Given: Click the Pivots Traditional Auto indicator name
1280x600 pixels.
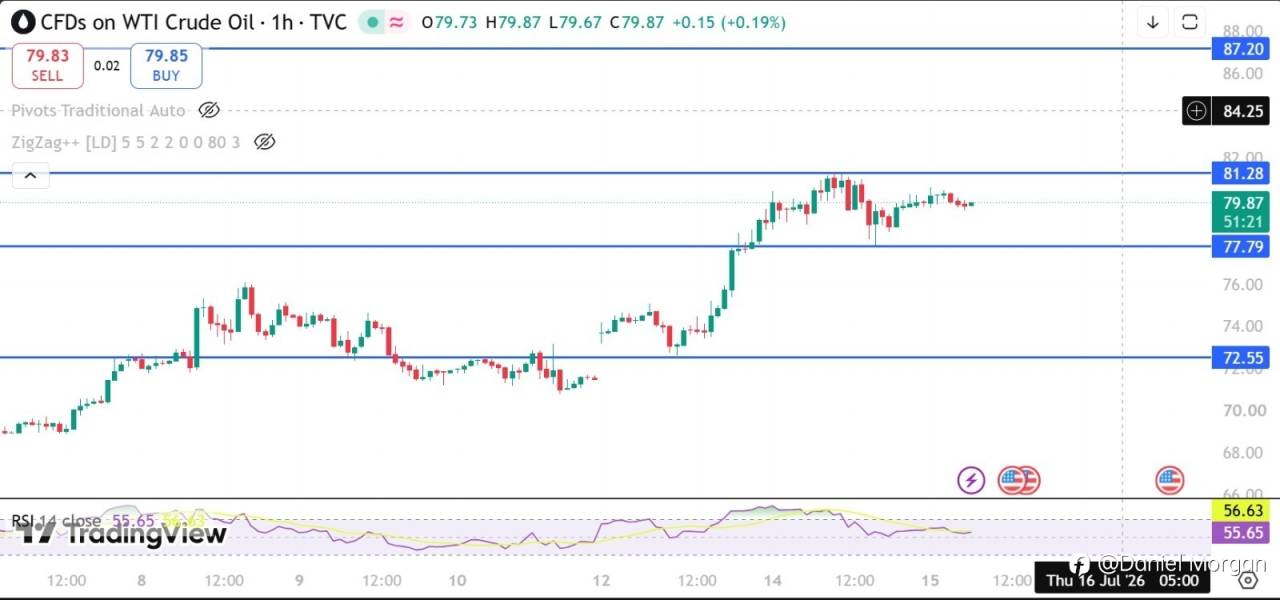Looking at the screenshot, I should click(x=98, y=110).
